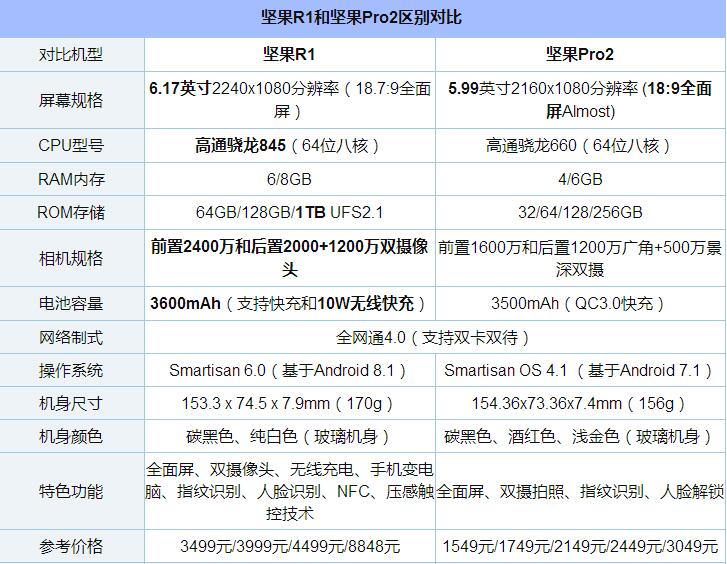Select the 对比机型 row header
This screenshot has width=727, height=564.
(71, 55)
